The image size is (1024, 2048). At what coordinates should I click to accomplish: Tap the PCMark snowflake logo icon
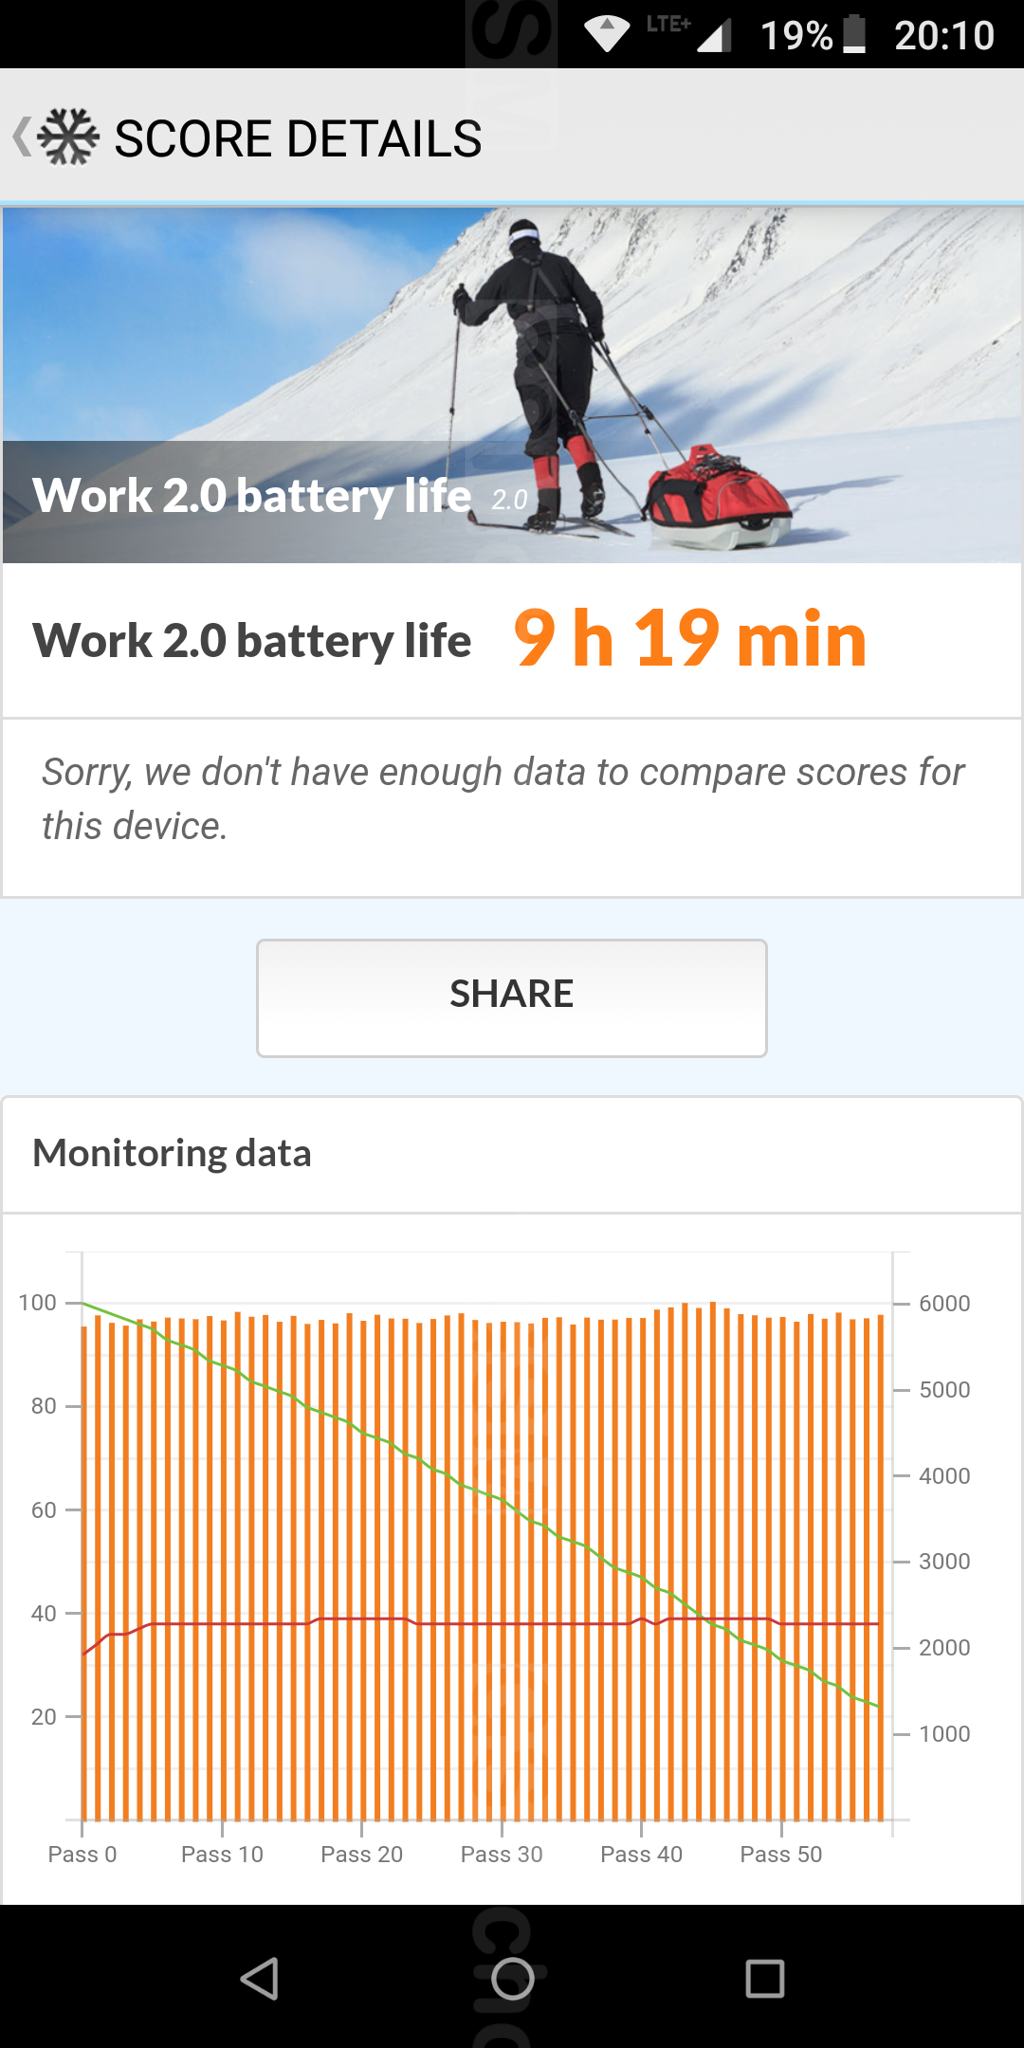click(x=69, y=137)
